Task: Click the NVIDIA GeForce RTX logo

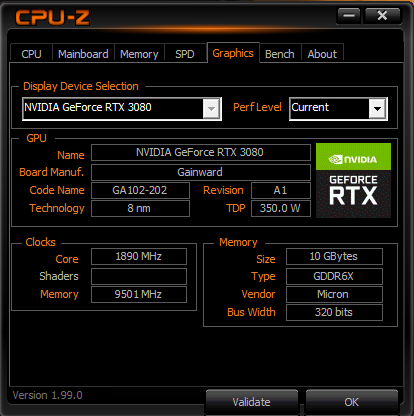Action: click(353, 180)
